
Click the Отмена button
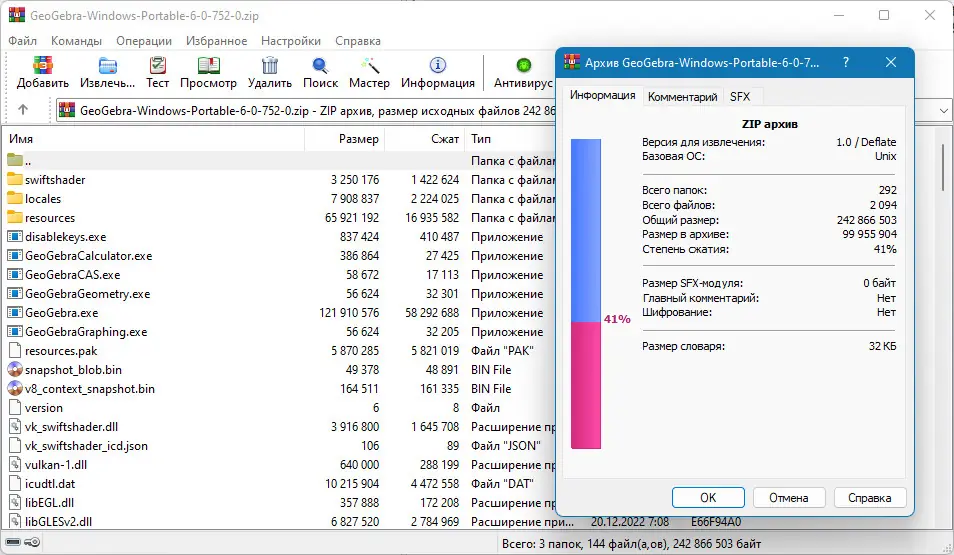click(x=789, y=498)
